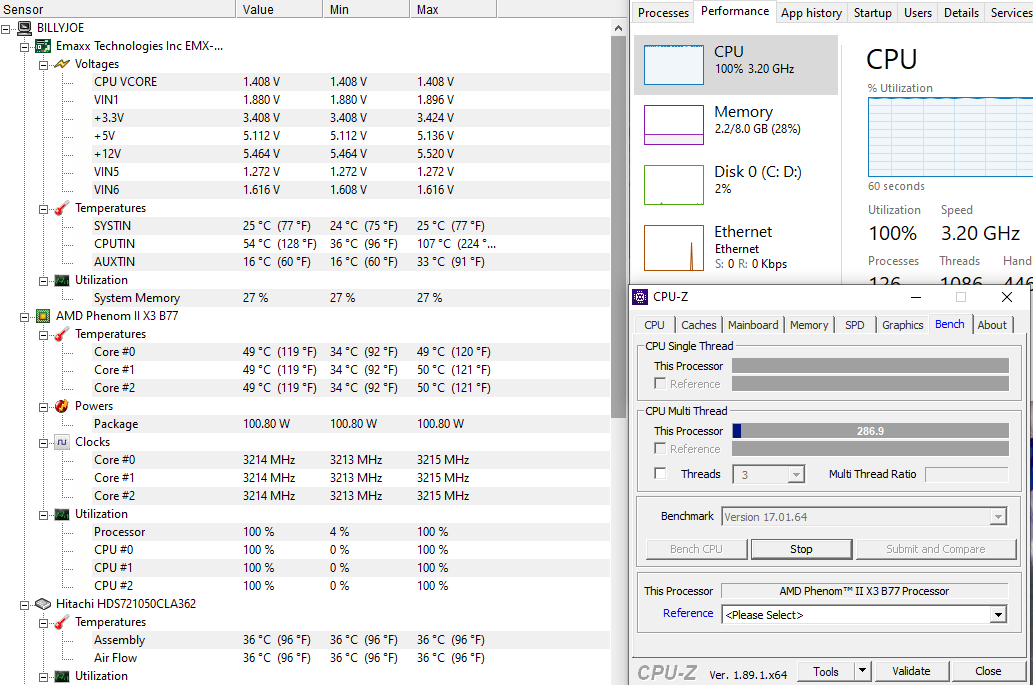The image size is (1033, 685).
Task: Toggle the Reference checkbox under CPU Multi Thread
Action: click(x=659, y=449)
